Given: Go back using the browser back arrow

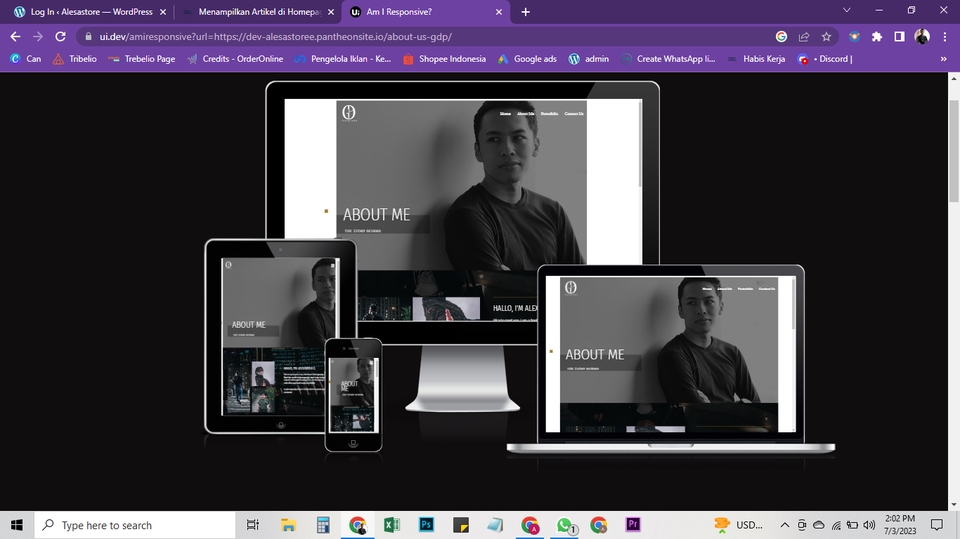Looking at the screenshot, I should (x=15, y=37).
